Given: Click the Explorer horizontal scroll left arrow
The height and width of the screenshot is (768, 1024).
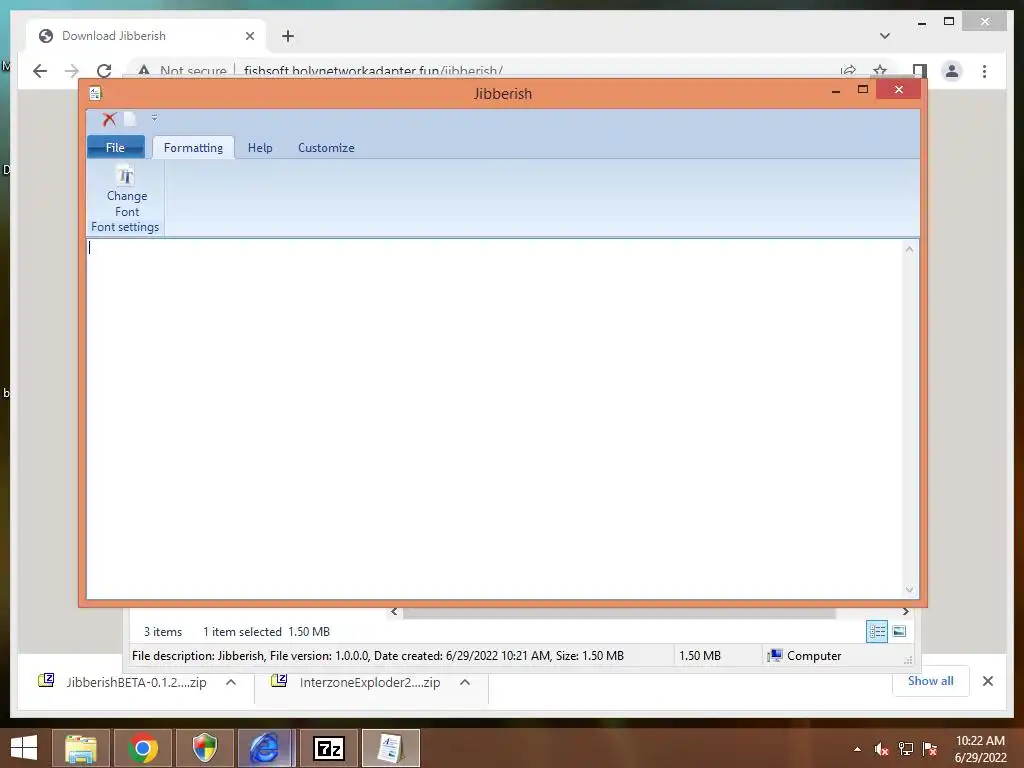Looking at the screenshot, I should (x=394, y=612).
